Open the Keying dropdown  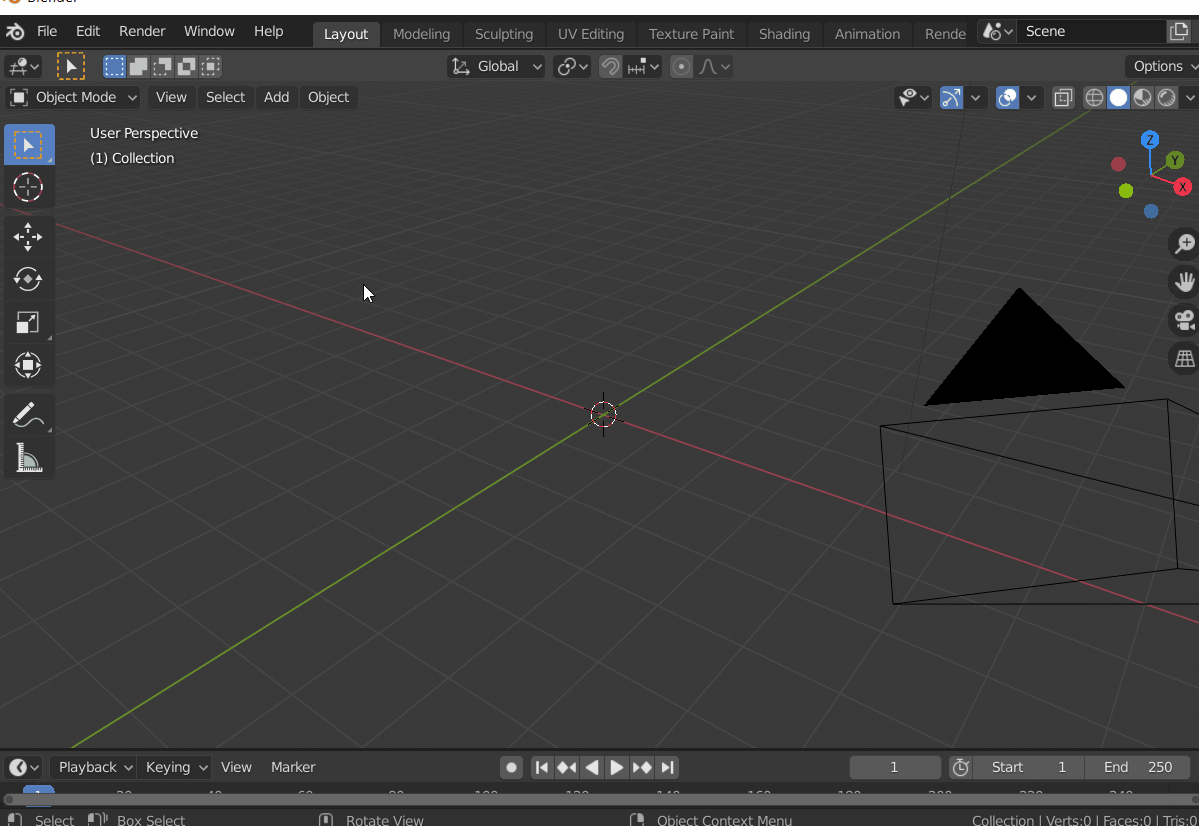175,767
